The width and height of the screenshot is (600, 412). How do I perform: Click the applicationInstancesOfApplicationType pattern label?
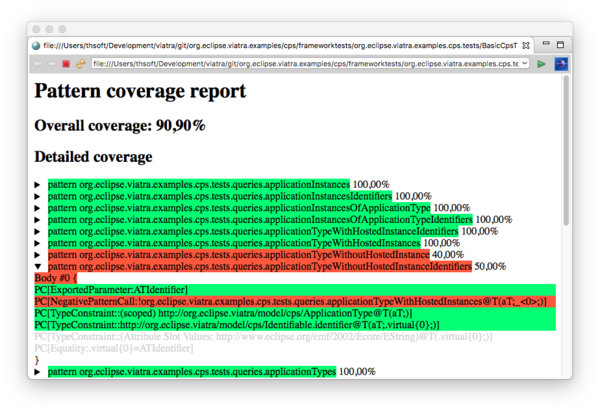(239, 208)
